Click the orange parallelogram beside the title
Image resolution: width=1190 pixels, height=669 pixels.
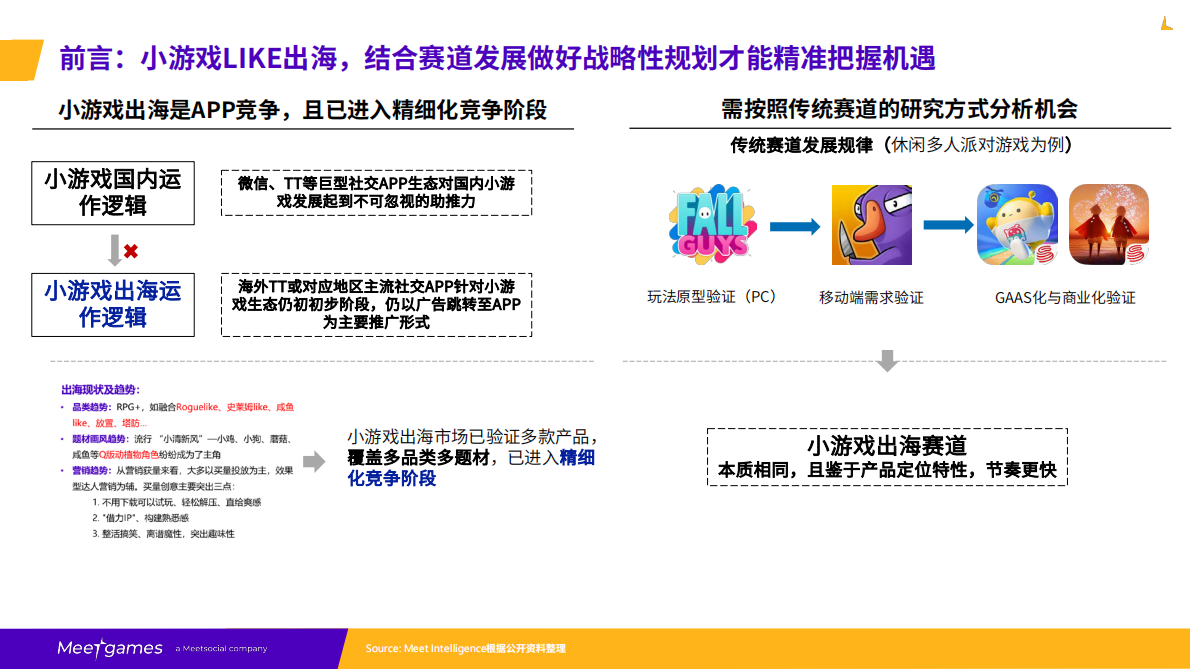[x=19, y=60]
